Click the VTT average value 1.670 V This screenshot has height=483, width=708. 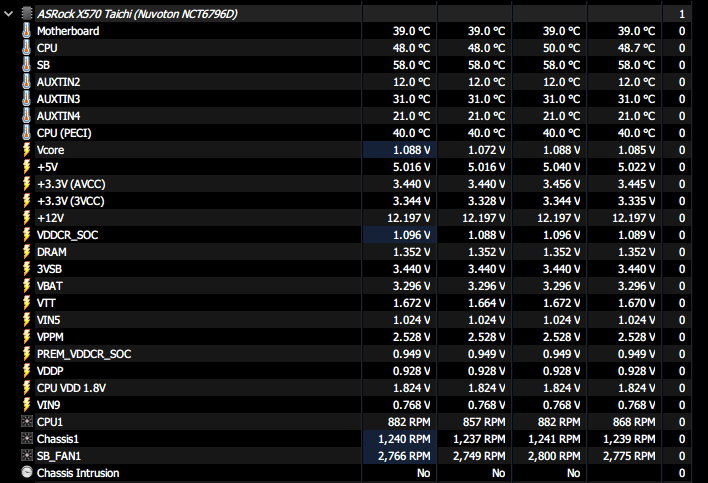(636, 303)
